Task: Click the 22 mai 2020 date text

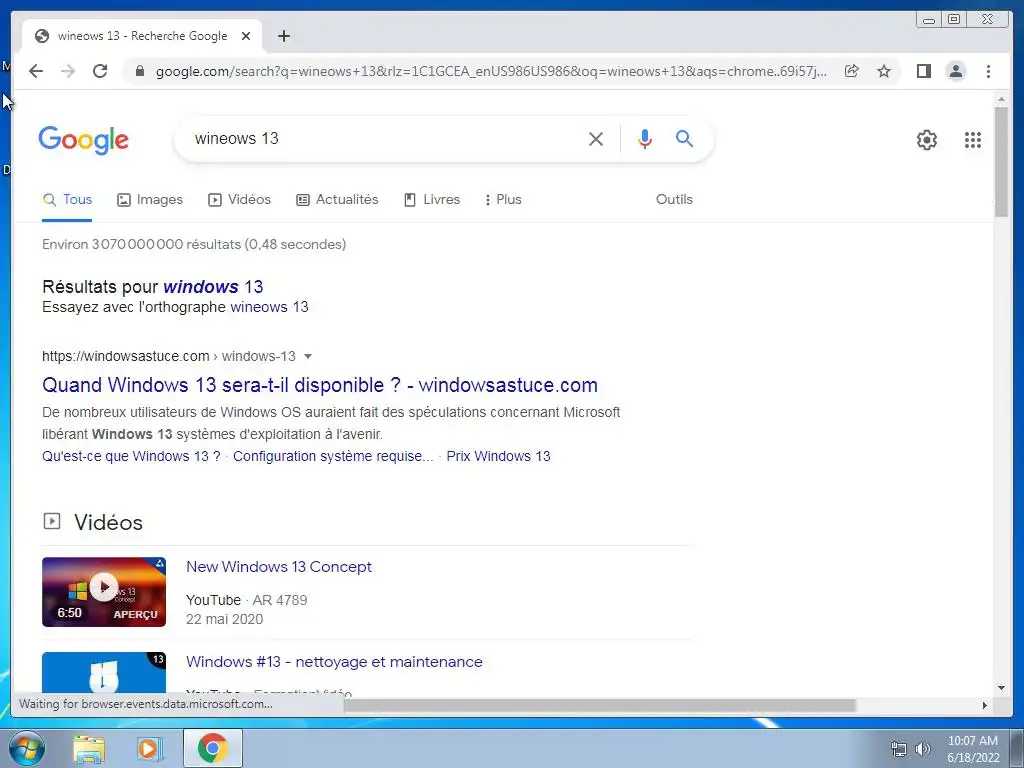Action: (x=225, y=619)
